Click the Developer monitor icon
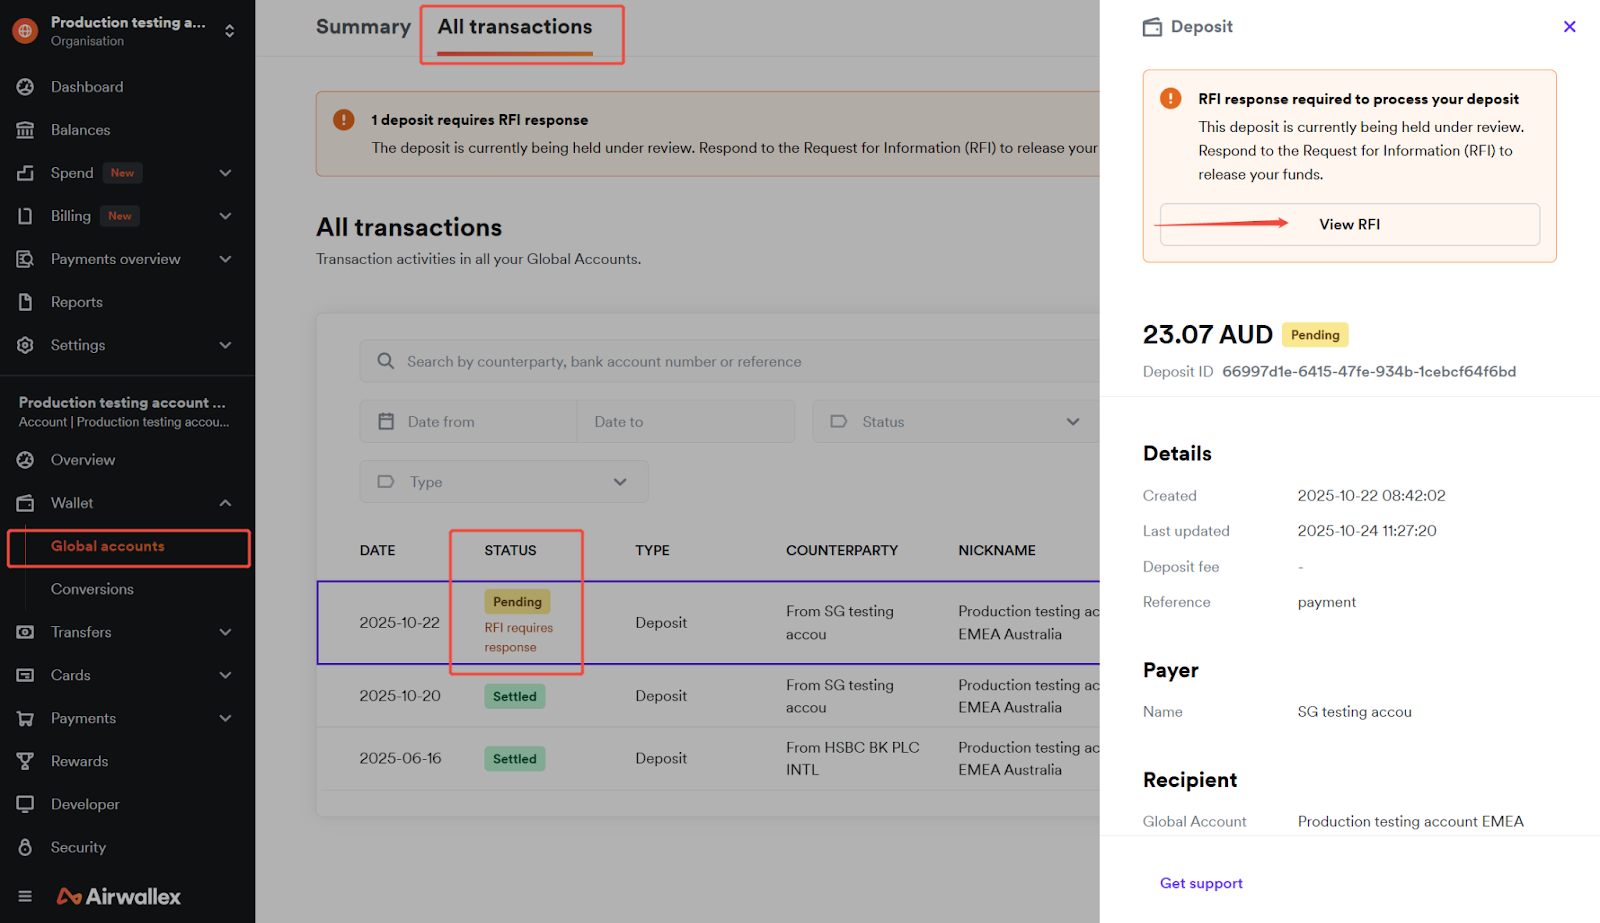 point(26,804)
